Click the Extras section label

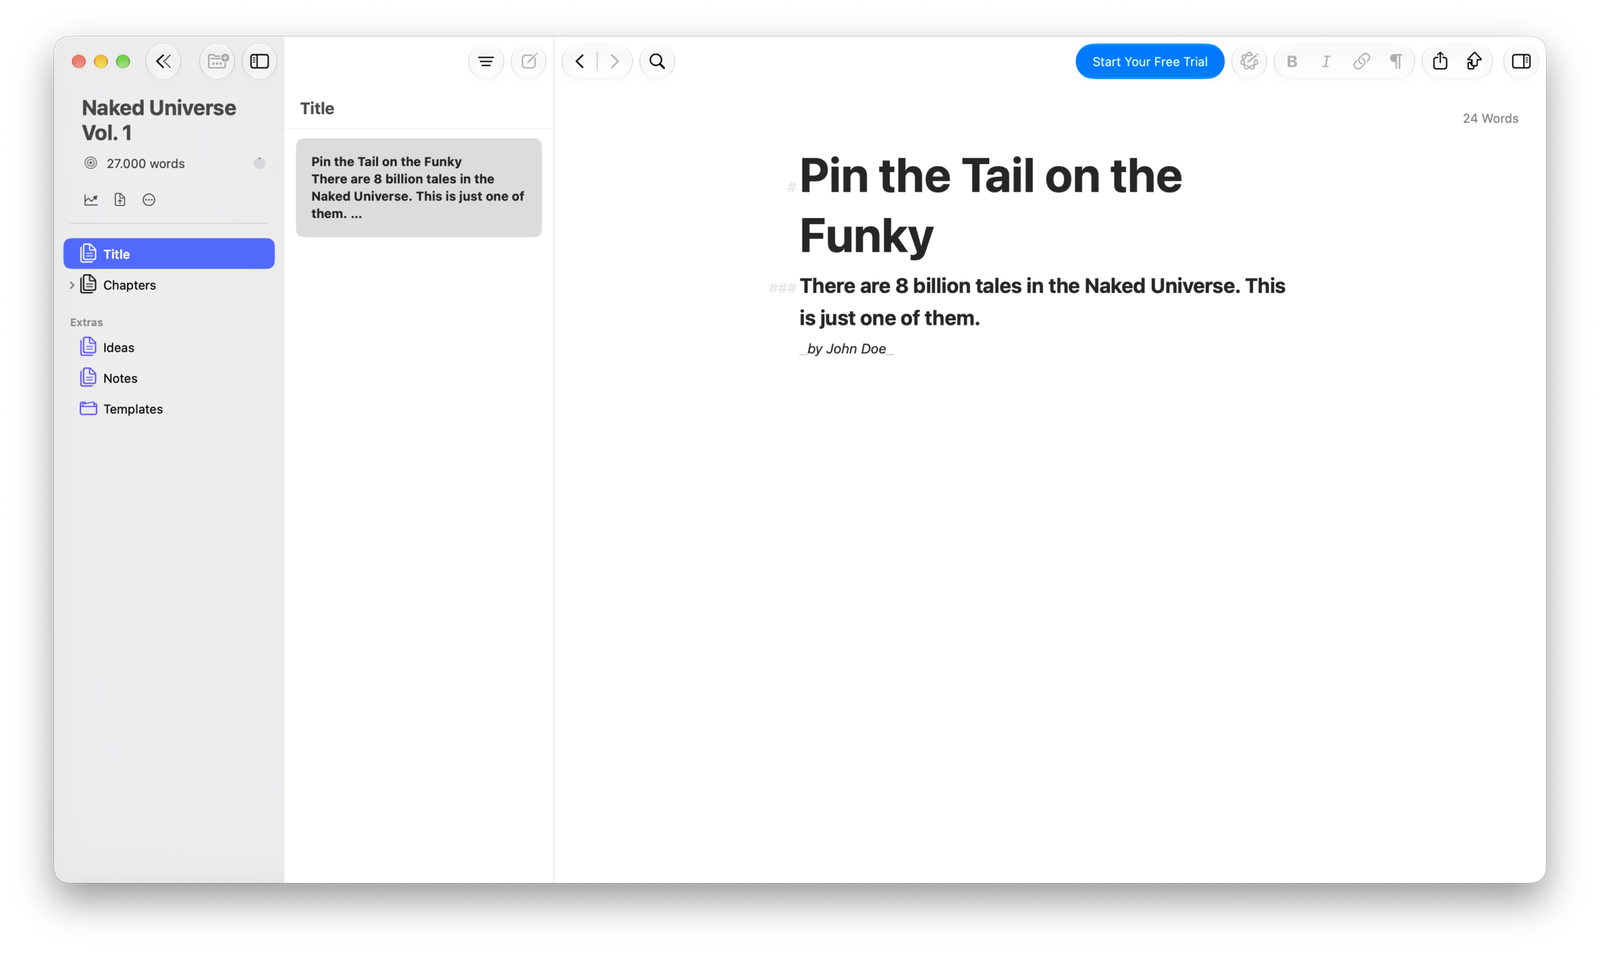(87, 322)
